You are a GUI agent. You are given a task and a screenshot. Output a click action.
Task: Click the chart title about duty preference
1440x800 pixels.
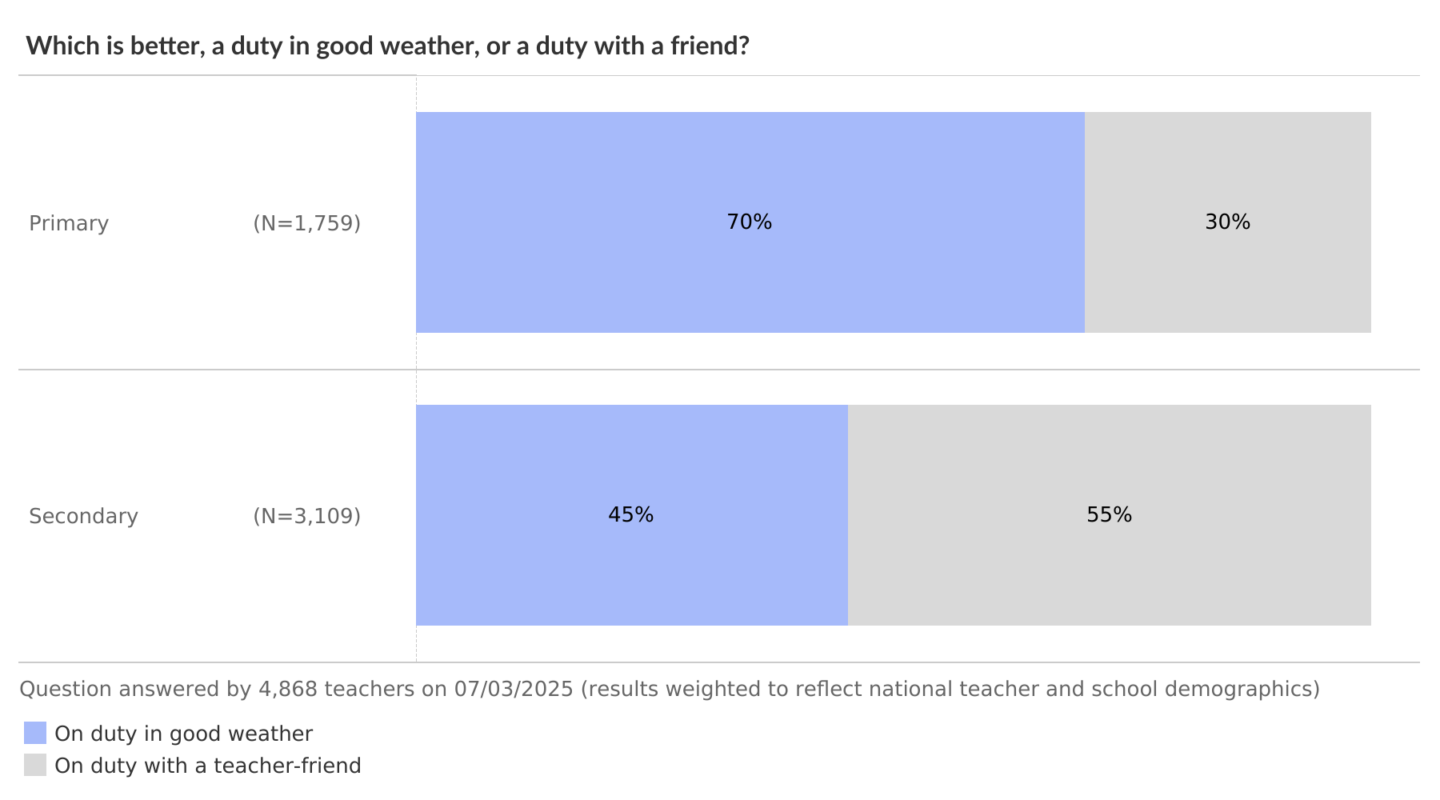click(387, 46)
